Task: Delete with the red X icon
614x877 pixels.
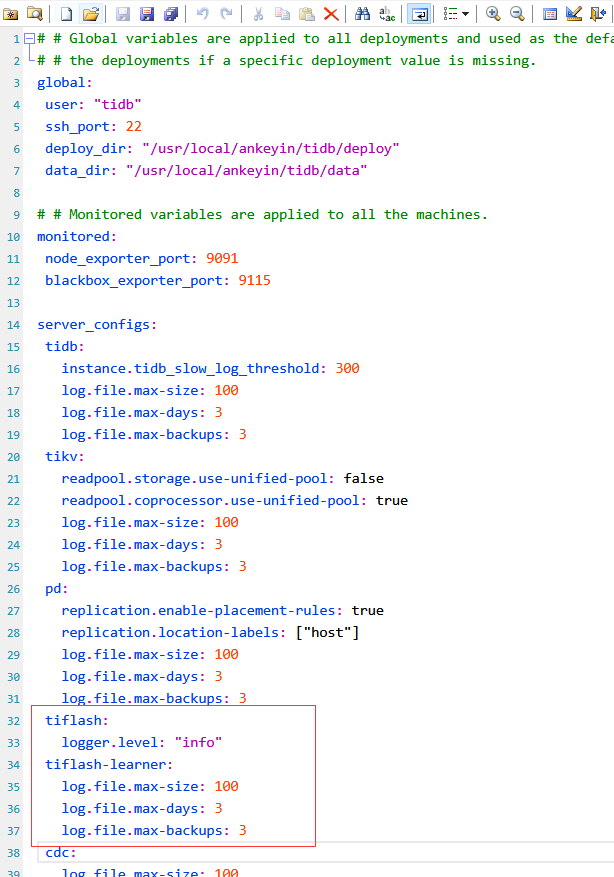Action: (331, 13)
